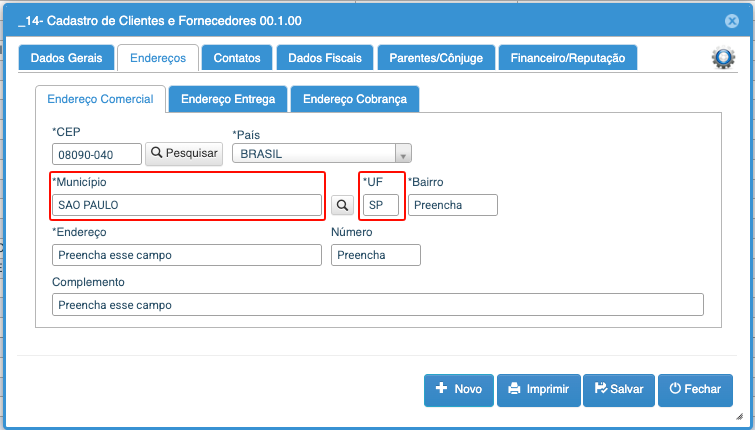The height and width of the screenshot is (430, 755).
Task: Select the Dados Fiscais tab
Action: coord(325,58)
